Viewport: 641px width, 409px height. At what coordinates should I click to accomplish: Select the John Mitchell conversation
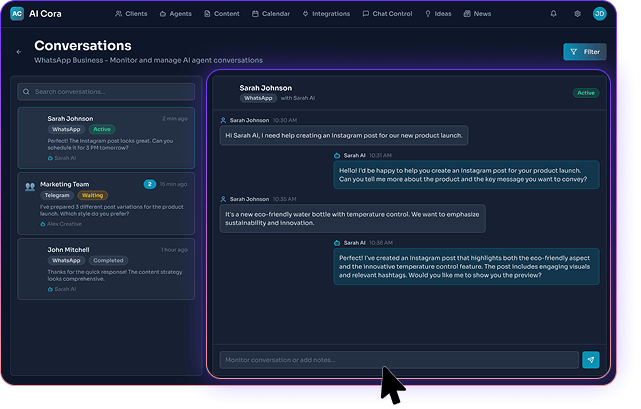pos(106,269)
